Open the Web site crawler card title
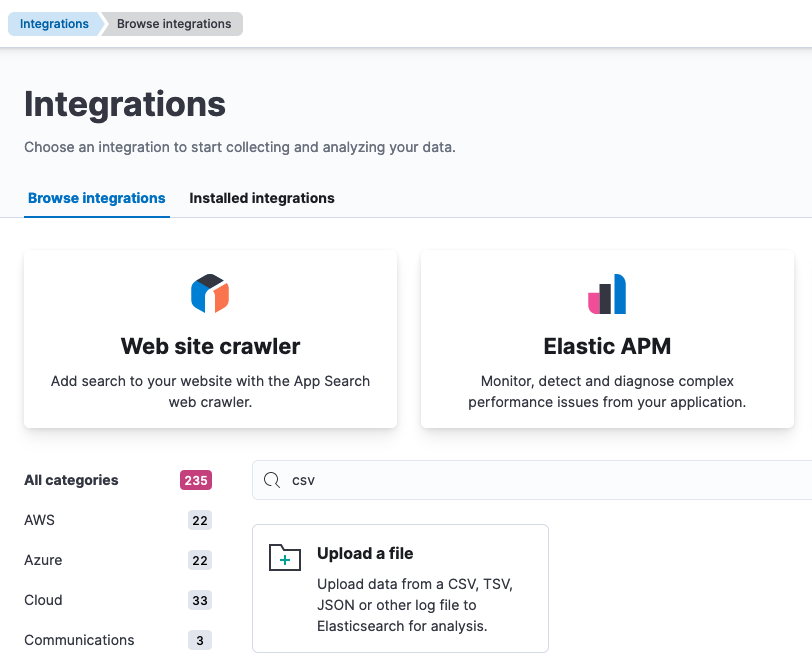 210,346
